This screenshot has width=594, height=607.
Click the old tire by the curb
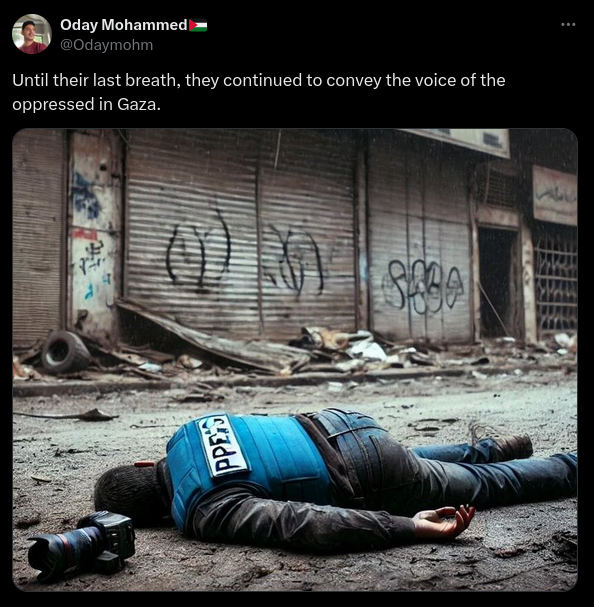click(65, 352)
